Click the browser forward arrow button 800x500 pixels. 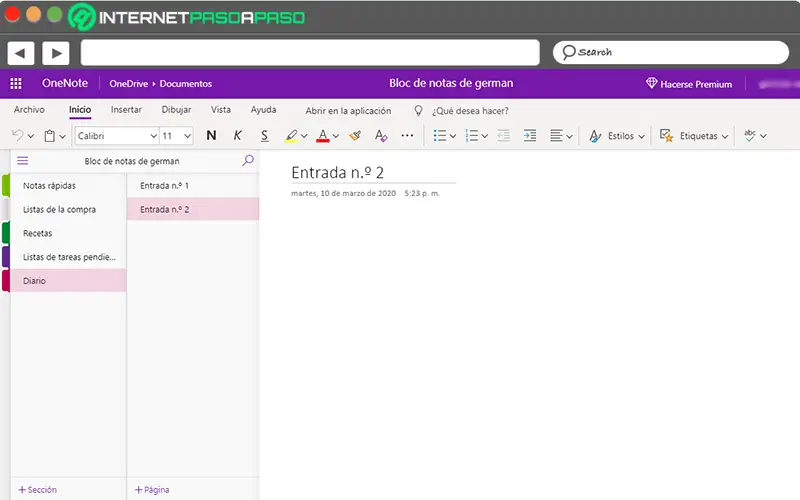point(56,53)
